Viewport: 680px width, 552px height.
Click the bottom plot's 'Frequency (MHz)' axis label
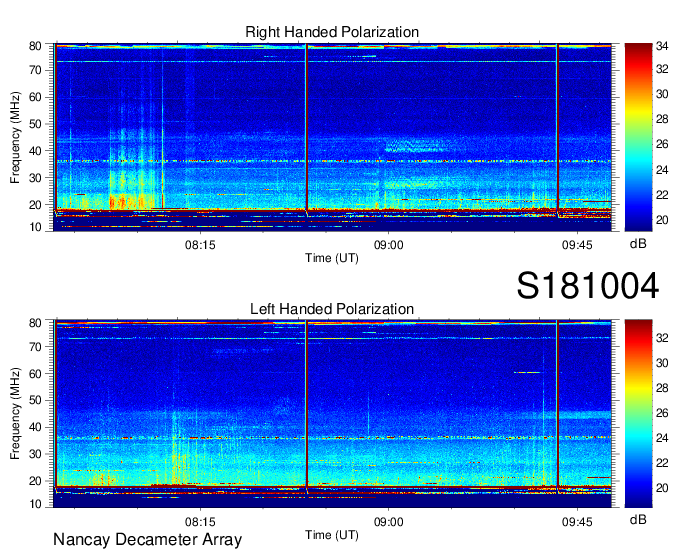15,414
